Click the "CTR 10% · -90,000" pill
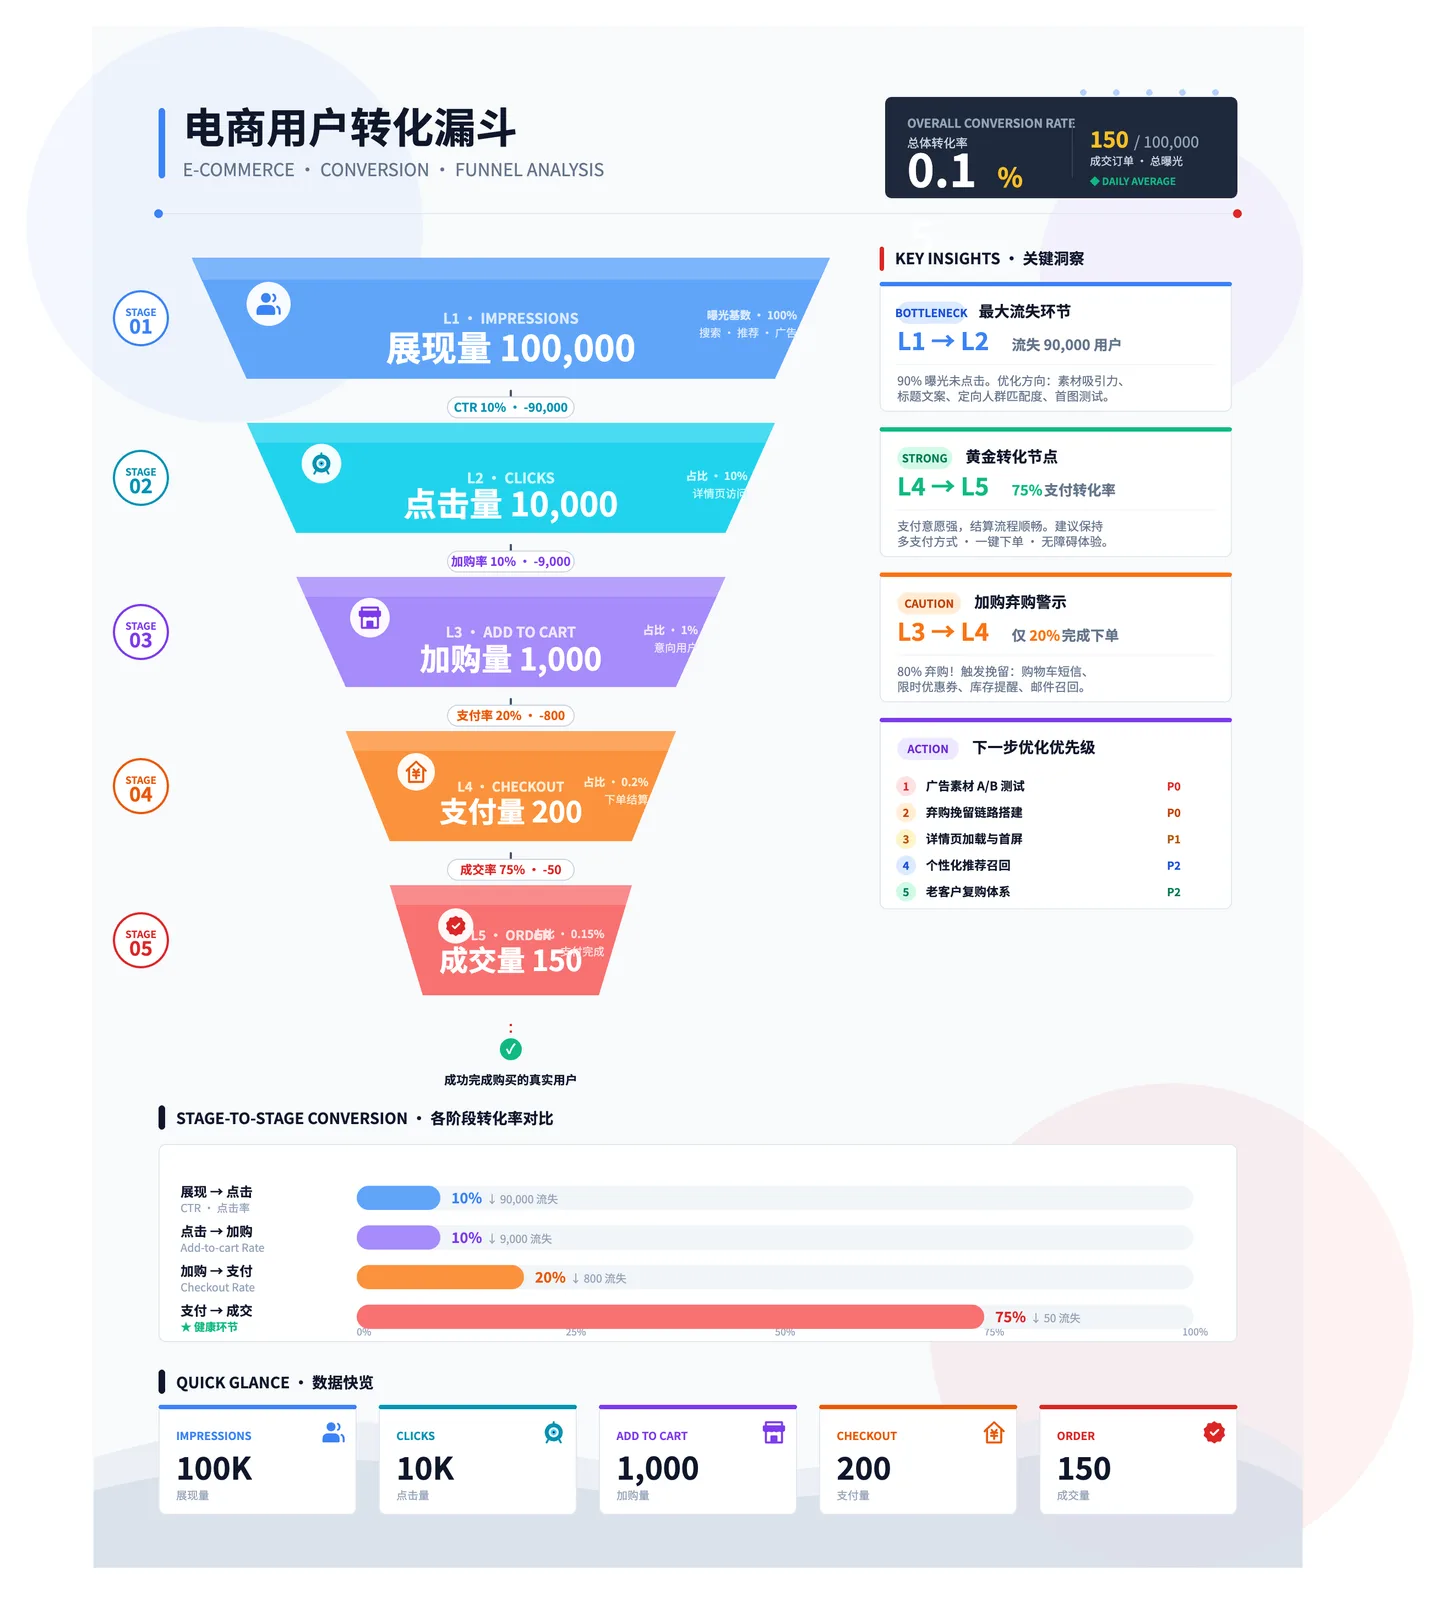The height and width of the screenshot is (1597, 1440). [x=511, y=407]
